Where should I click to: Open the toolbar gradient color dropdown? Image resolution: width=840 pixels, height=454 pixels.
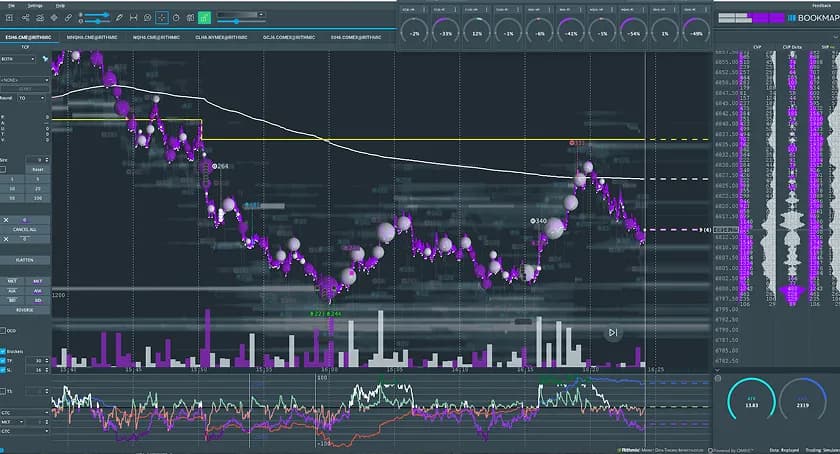[240, 14]
